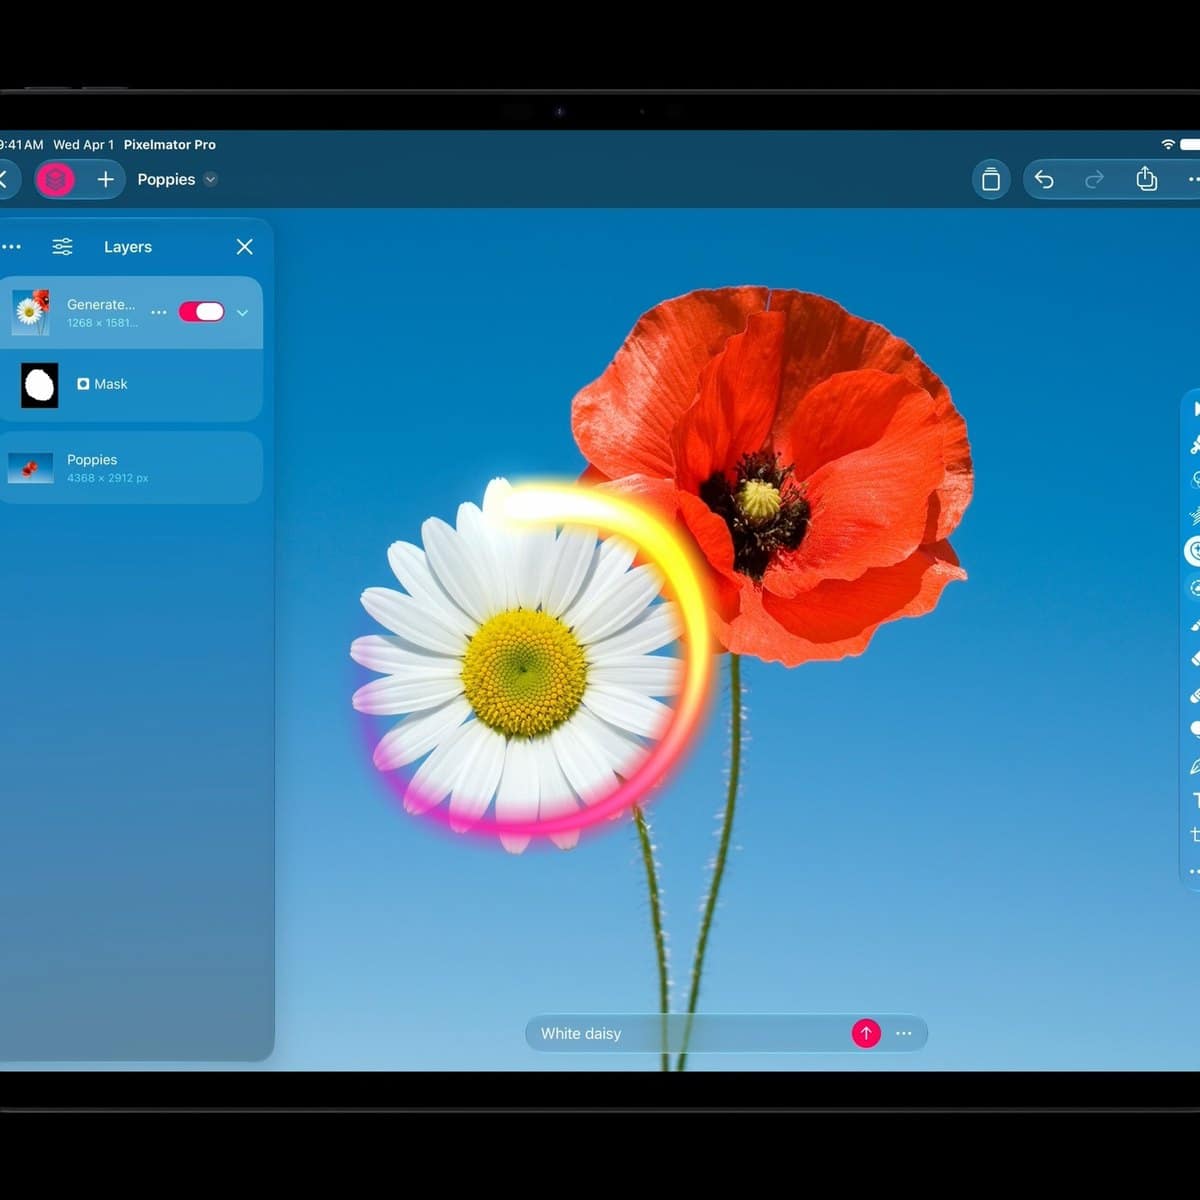Click the Wi-Fi status icon
Screen dimensions: 1200x1200
coord(1168,145)
